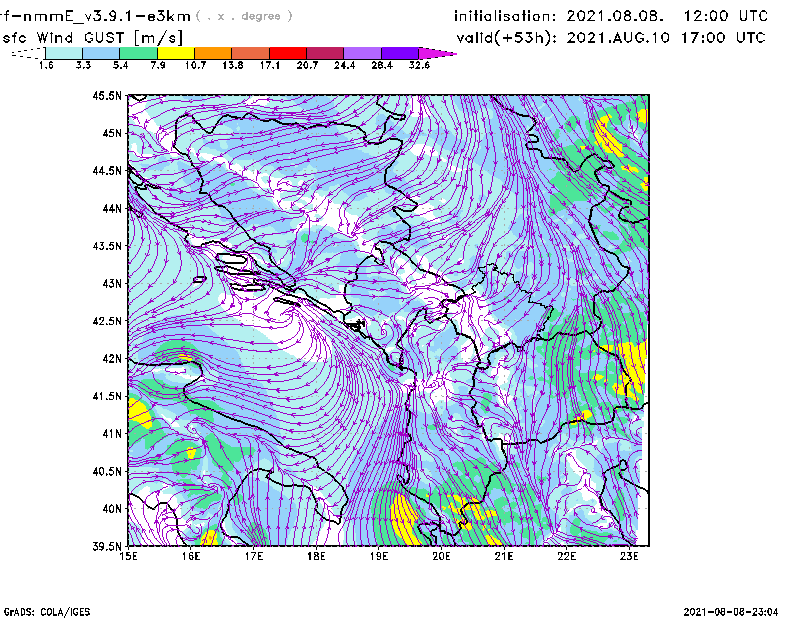Click the latitude label "39.5N"
800x618 pixels.
[x=107, y=546]
